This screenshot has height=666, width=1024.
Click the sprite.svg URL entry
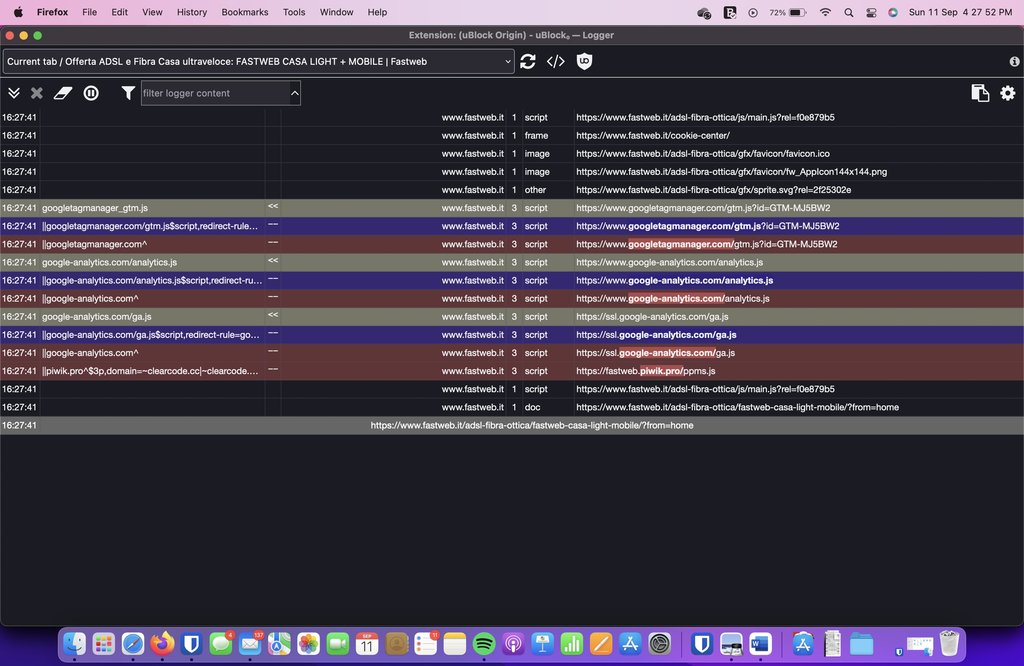tap(713, 190)
